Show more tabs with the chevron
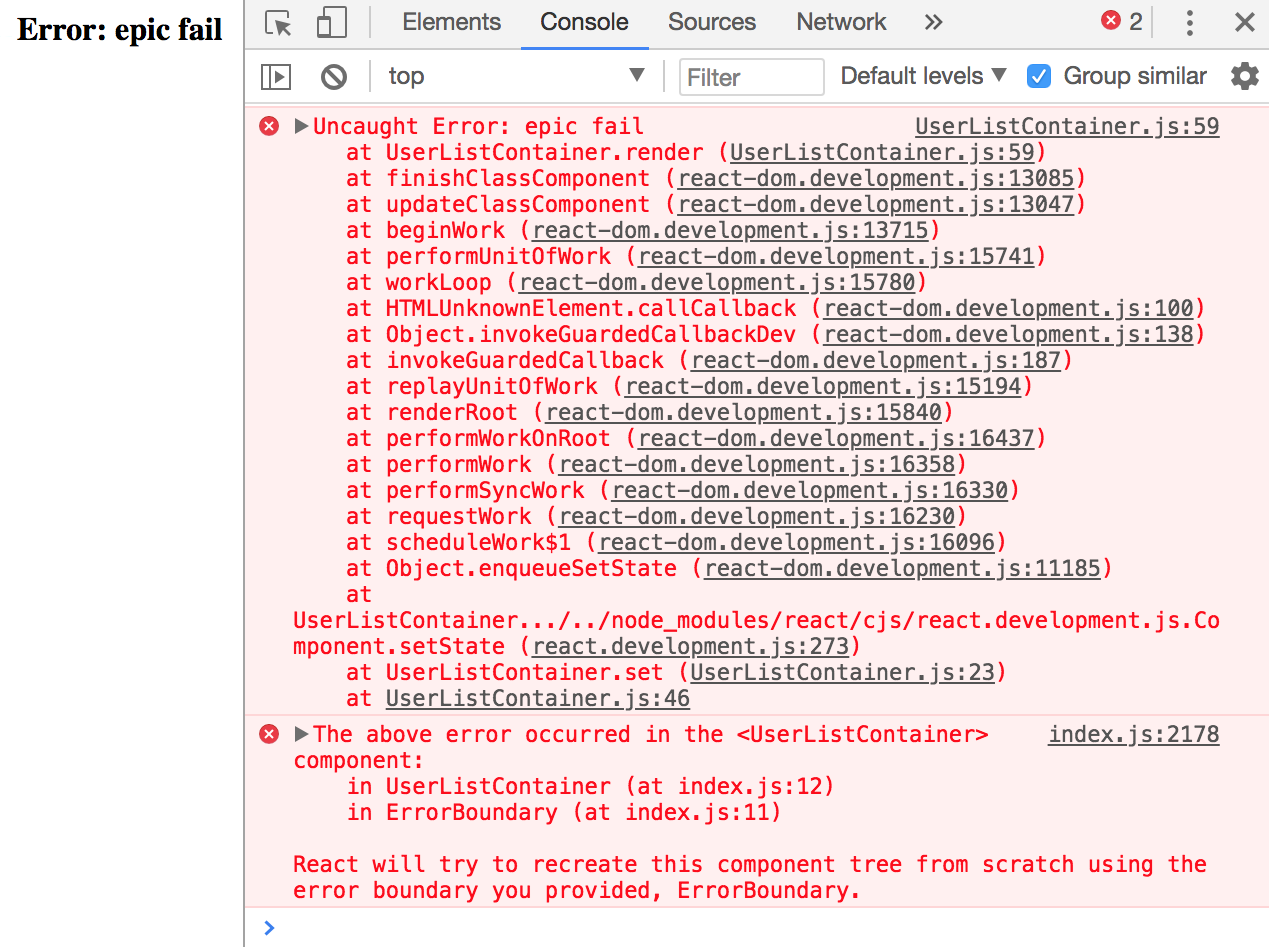Viewport: 1269px width, 947px height. coord(933,23)
